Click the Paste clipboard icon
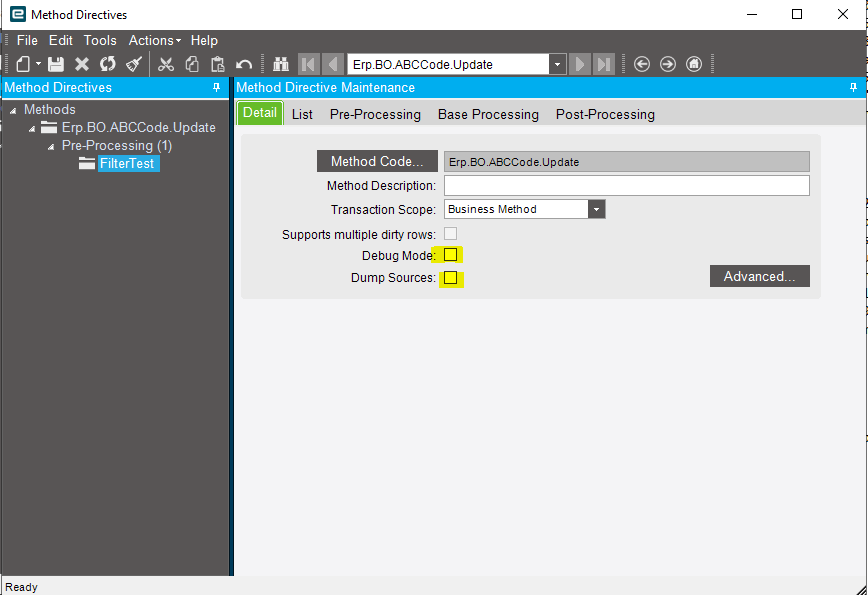 tap(218, 64)
